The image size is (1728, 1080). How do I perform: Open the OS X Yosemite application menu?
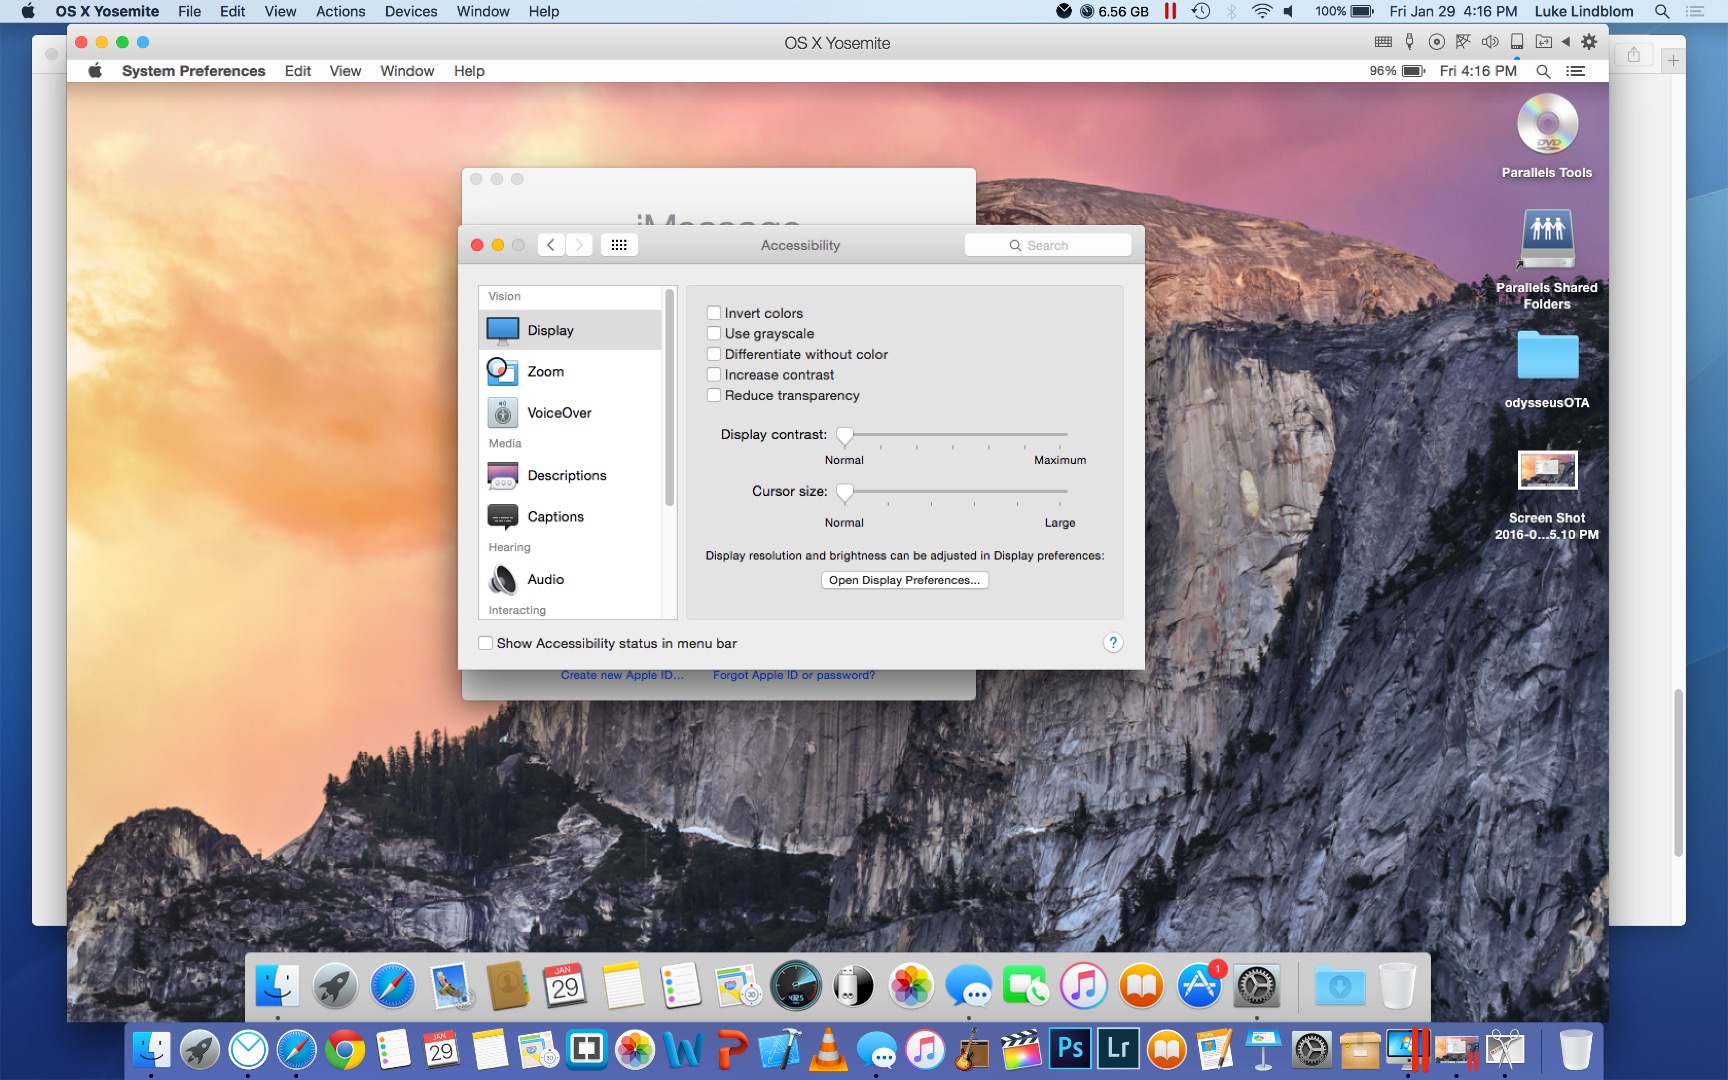[107, 11]
